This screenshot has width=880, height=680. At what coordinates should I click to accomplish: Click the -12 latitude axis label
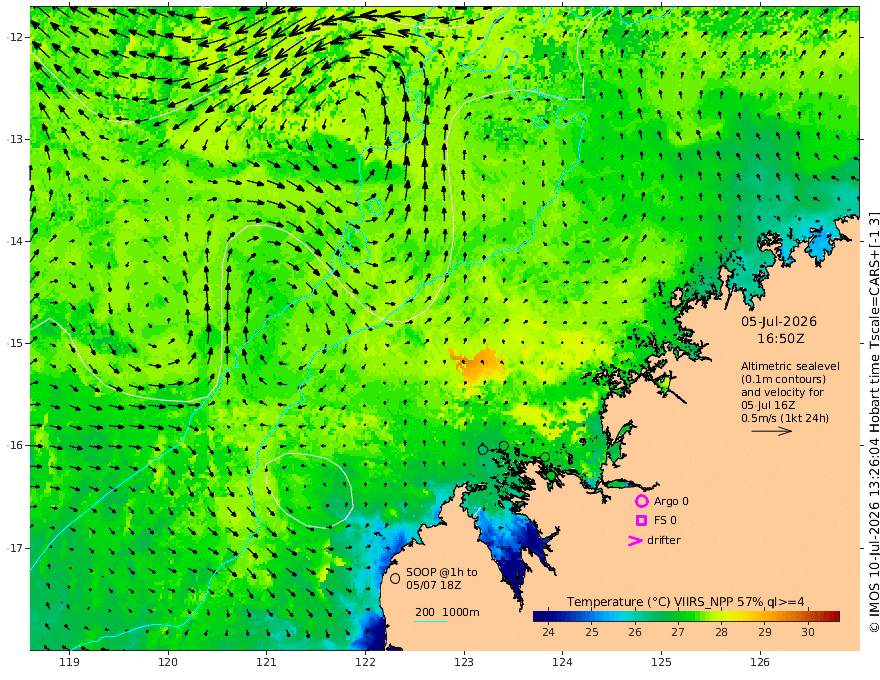15,37
